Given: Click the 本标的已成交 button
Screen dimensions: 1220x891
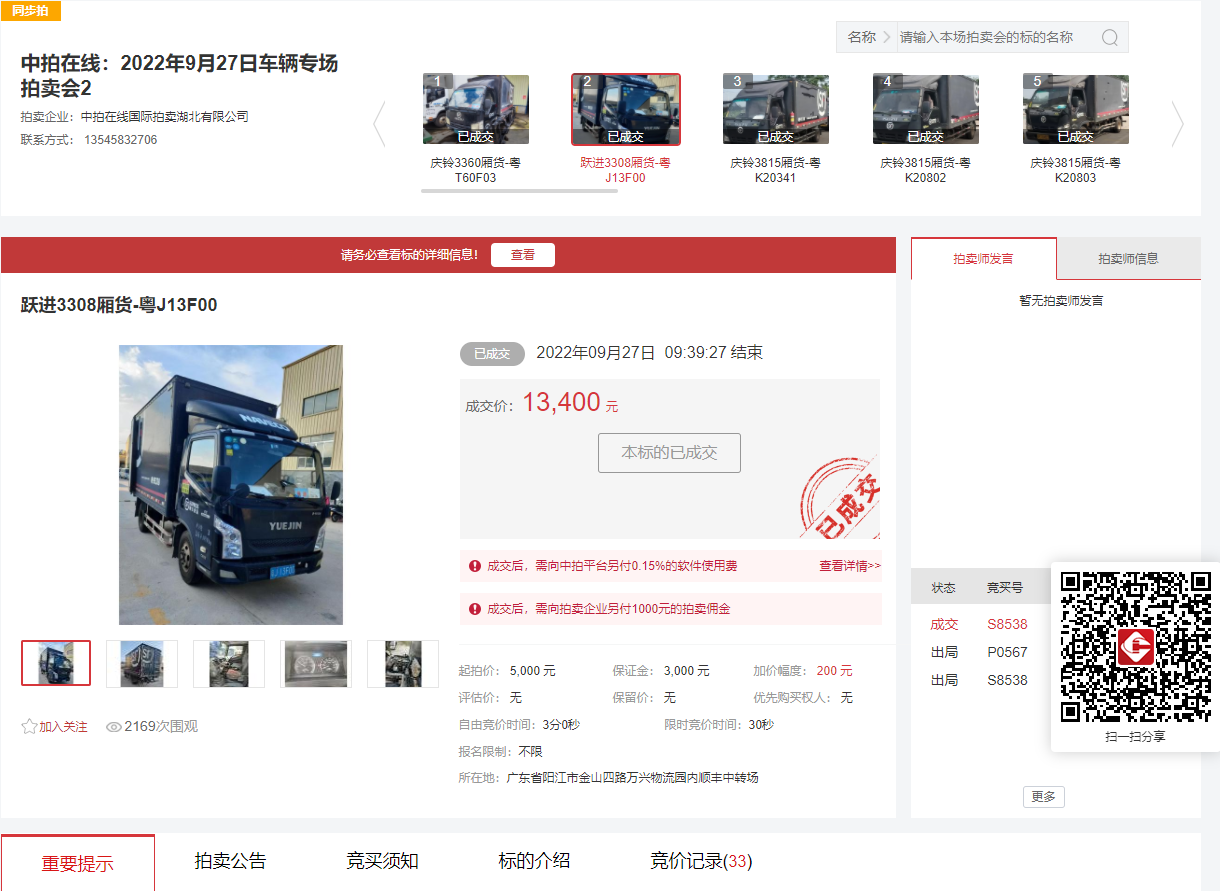Looking at the screenshot, I should pyautogui.click(x=669, y=453).
